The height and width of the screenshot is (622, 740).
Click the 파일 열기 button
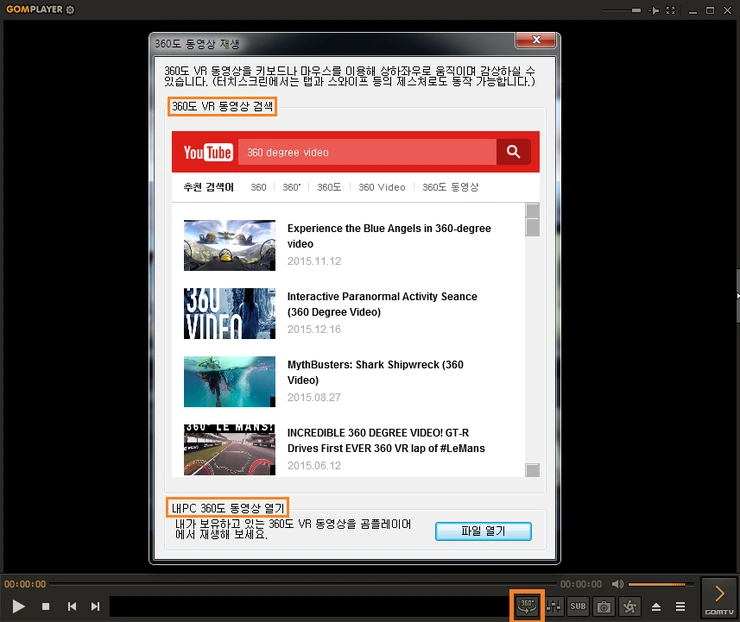click(483, 531)
